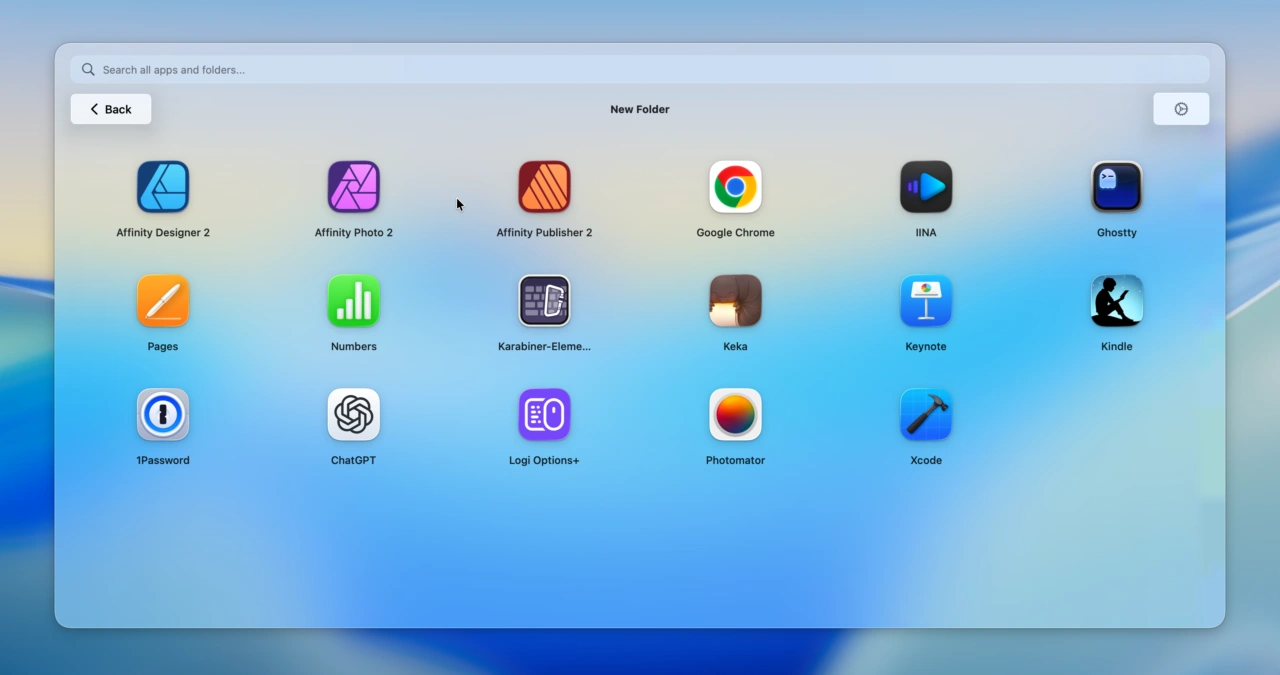
Task: Launch the Keka archiver
Action: [735, 301]
